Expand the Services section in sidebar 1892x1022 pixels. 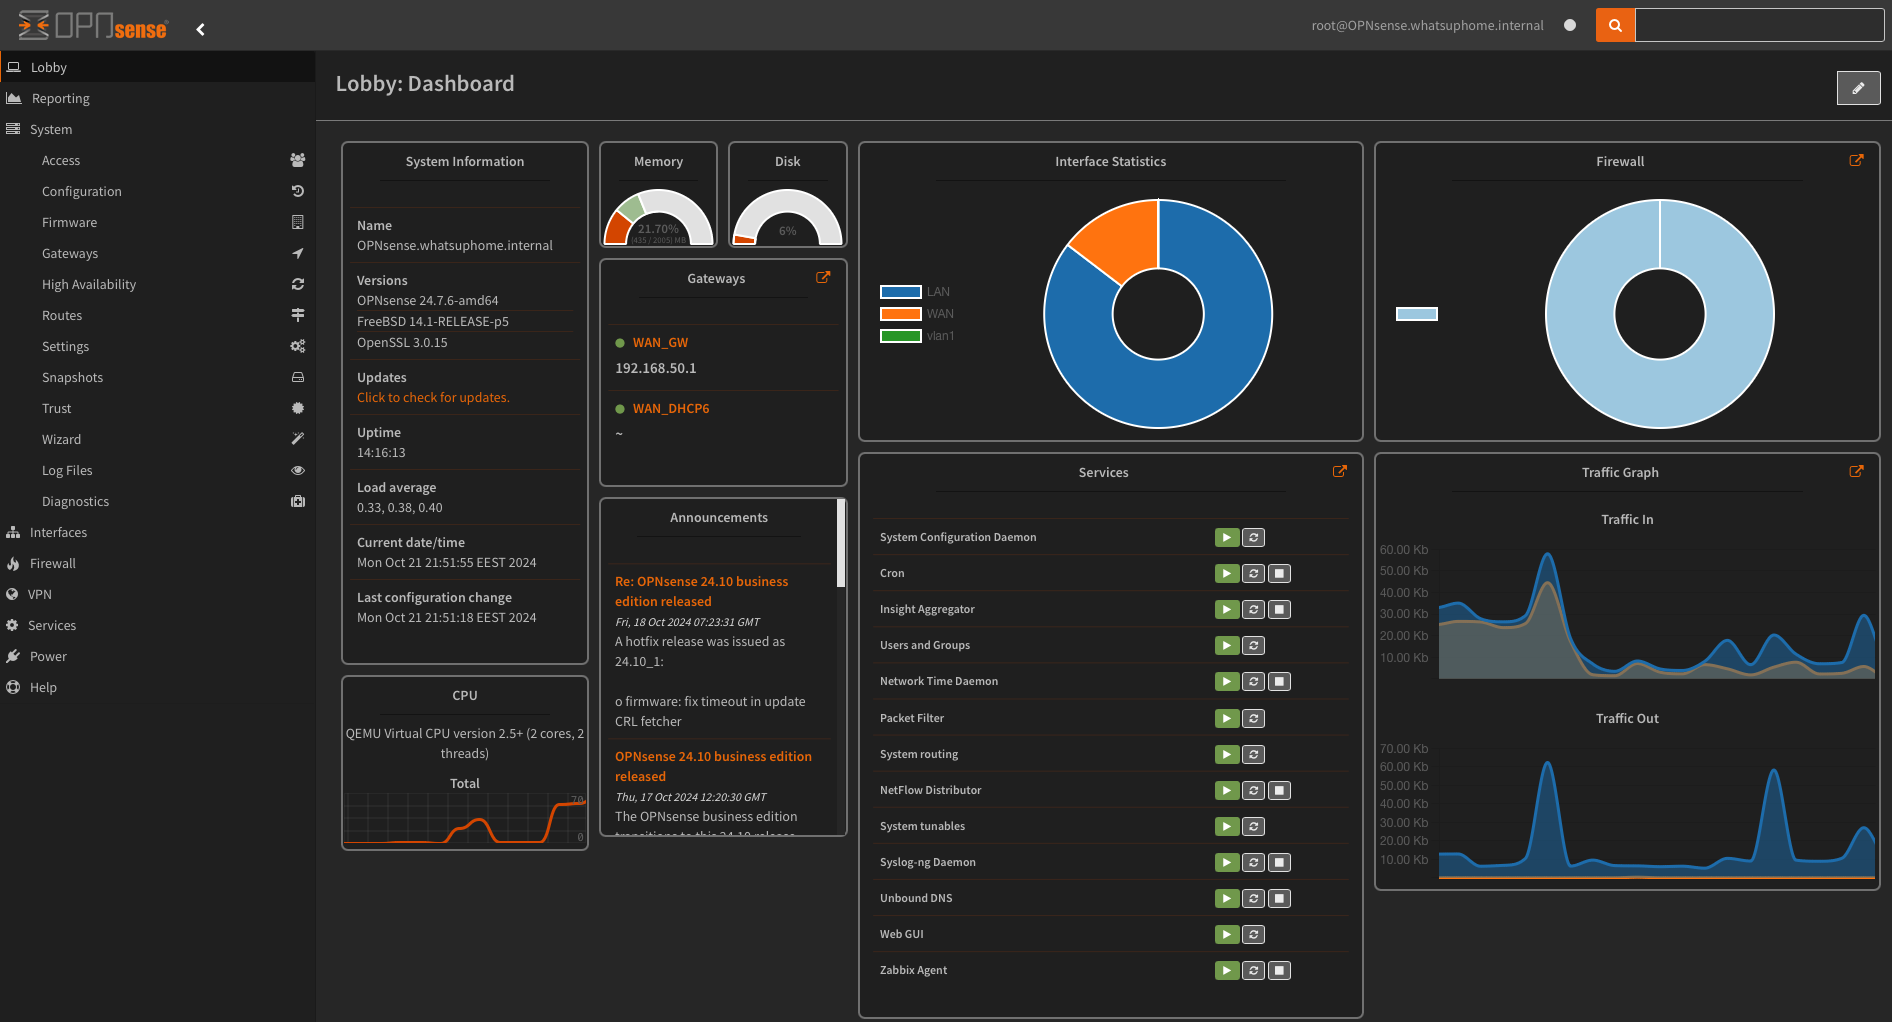click(52, 625)
